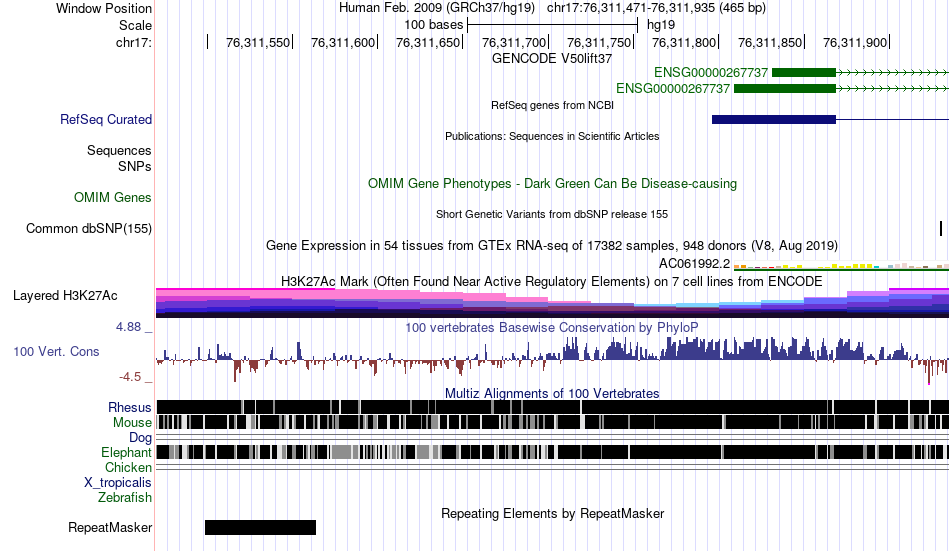Screen dimensions: 950x551
Task: Click Short Genetic Variants from dbSNP title
Action: pyautogui.click(x=552, y=214)
